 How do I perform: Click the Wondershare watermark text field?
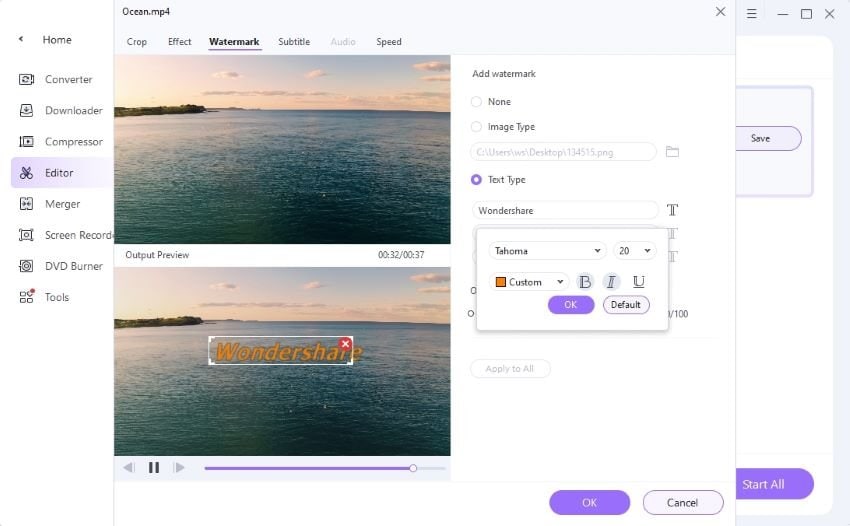[x=565, y=210]
